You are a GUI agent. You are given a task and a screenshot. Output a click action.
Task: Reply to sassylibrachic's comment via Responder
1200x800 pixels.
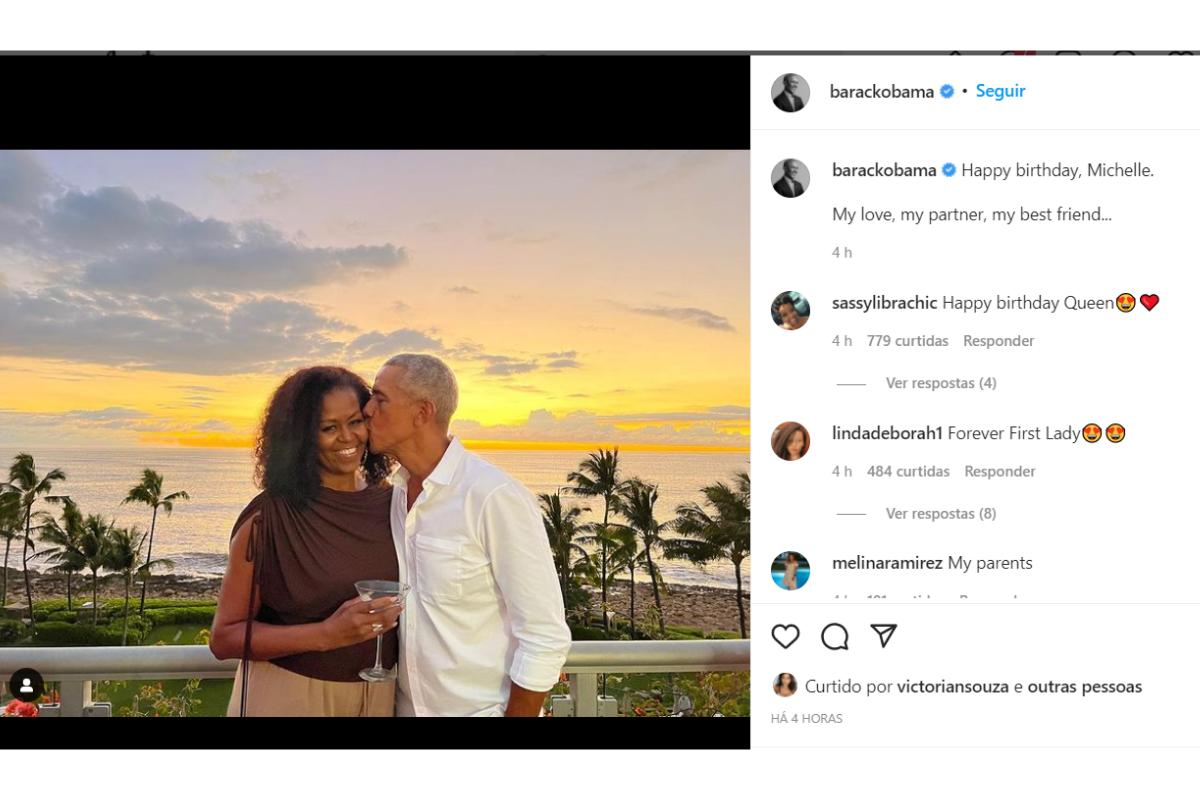point(998,341)
